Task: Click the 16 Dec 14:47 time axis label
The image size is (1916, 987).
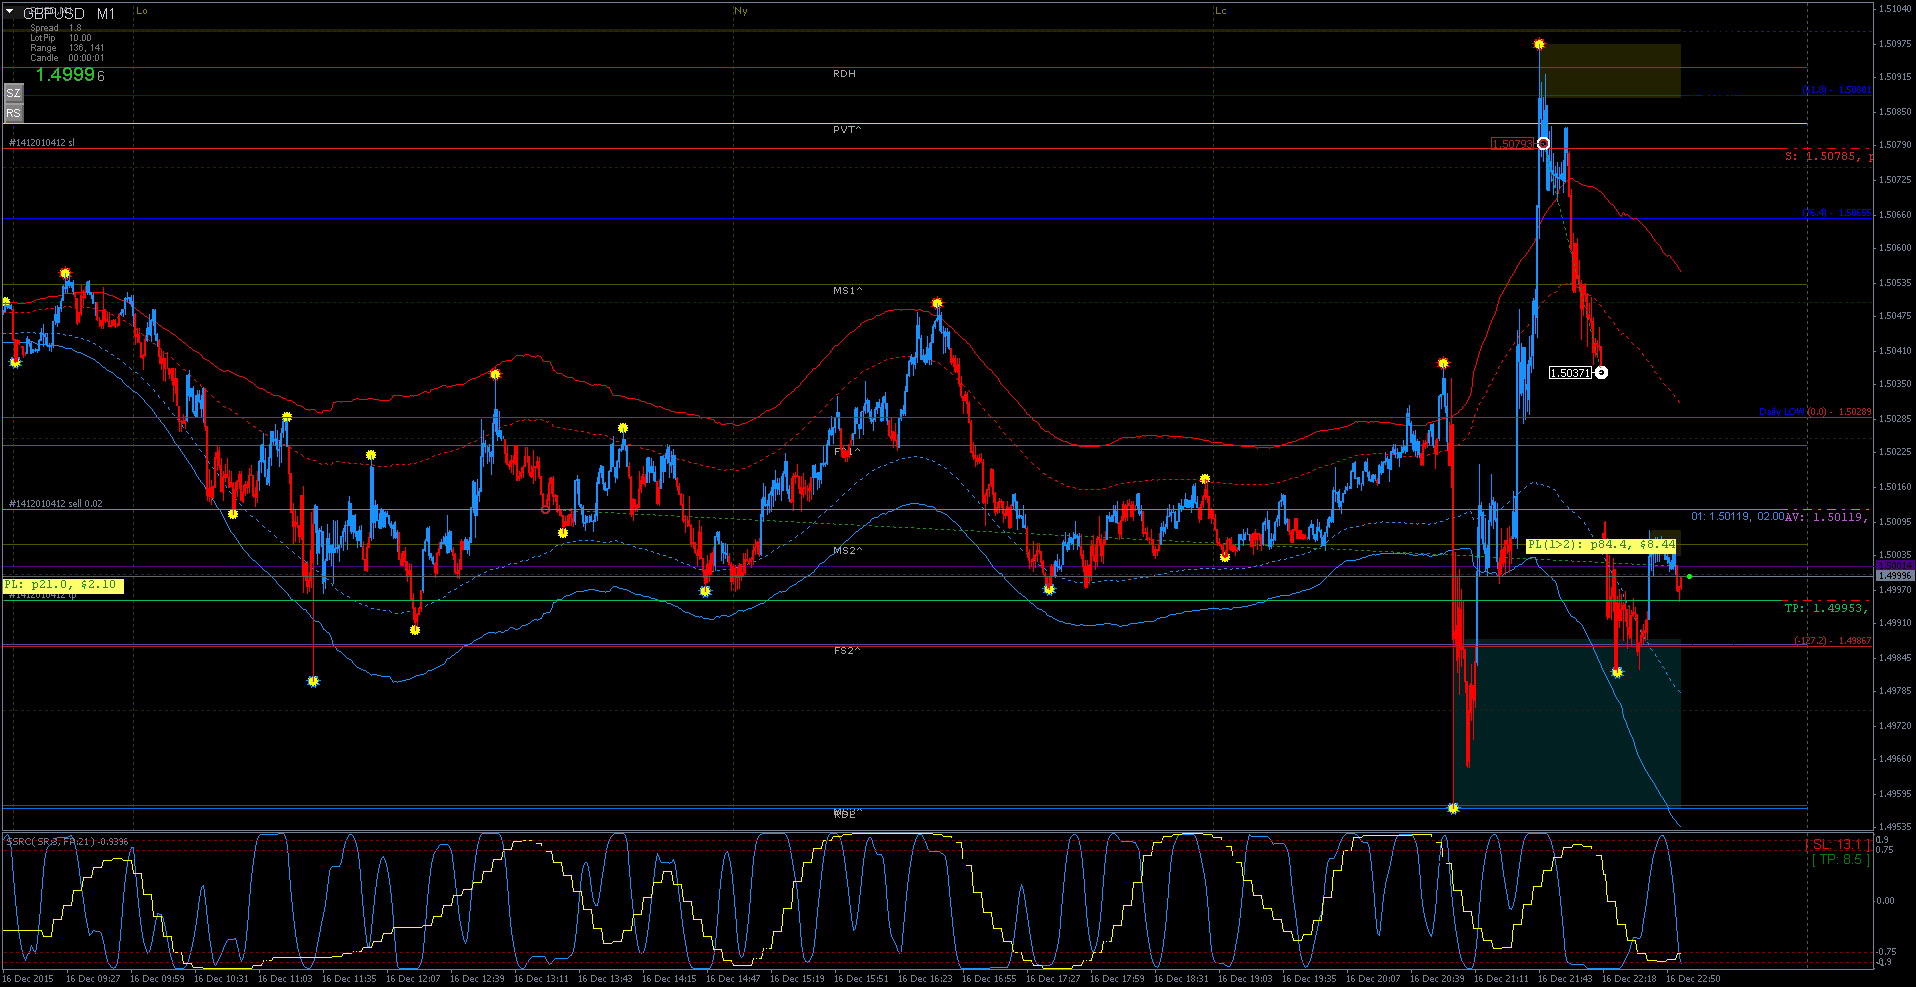Action: (733, 979)
